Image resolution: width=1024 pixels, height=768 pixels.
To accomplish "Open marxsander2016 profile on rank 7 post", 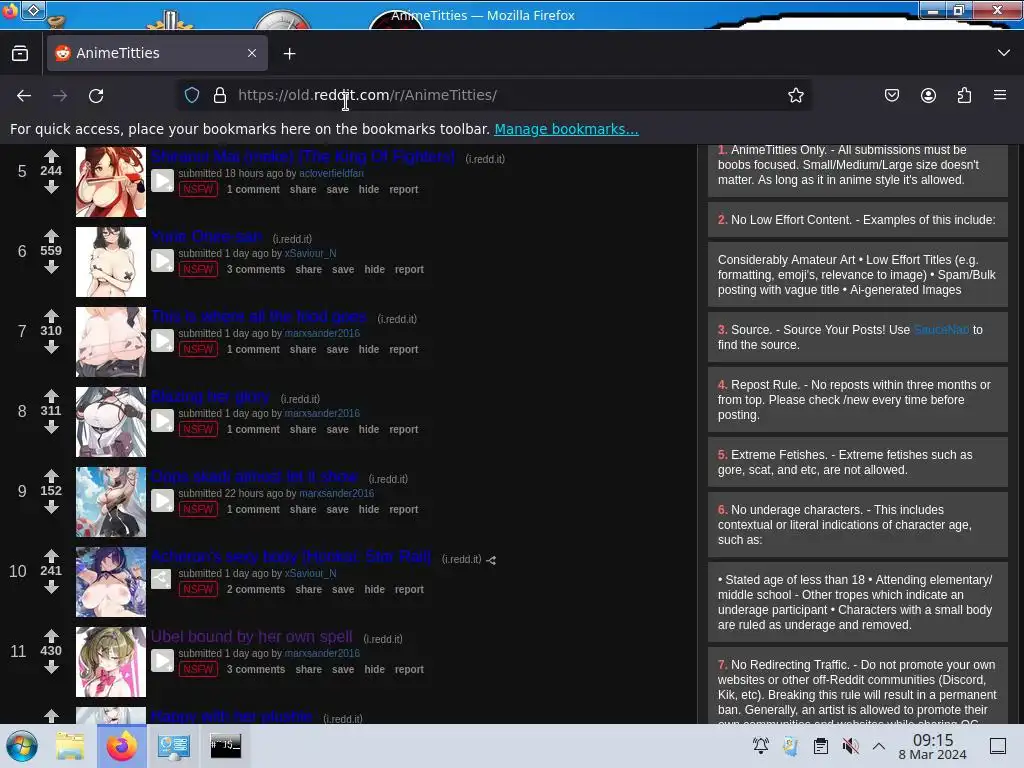I will point(322,333).
